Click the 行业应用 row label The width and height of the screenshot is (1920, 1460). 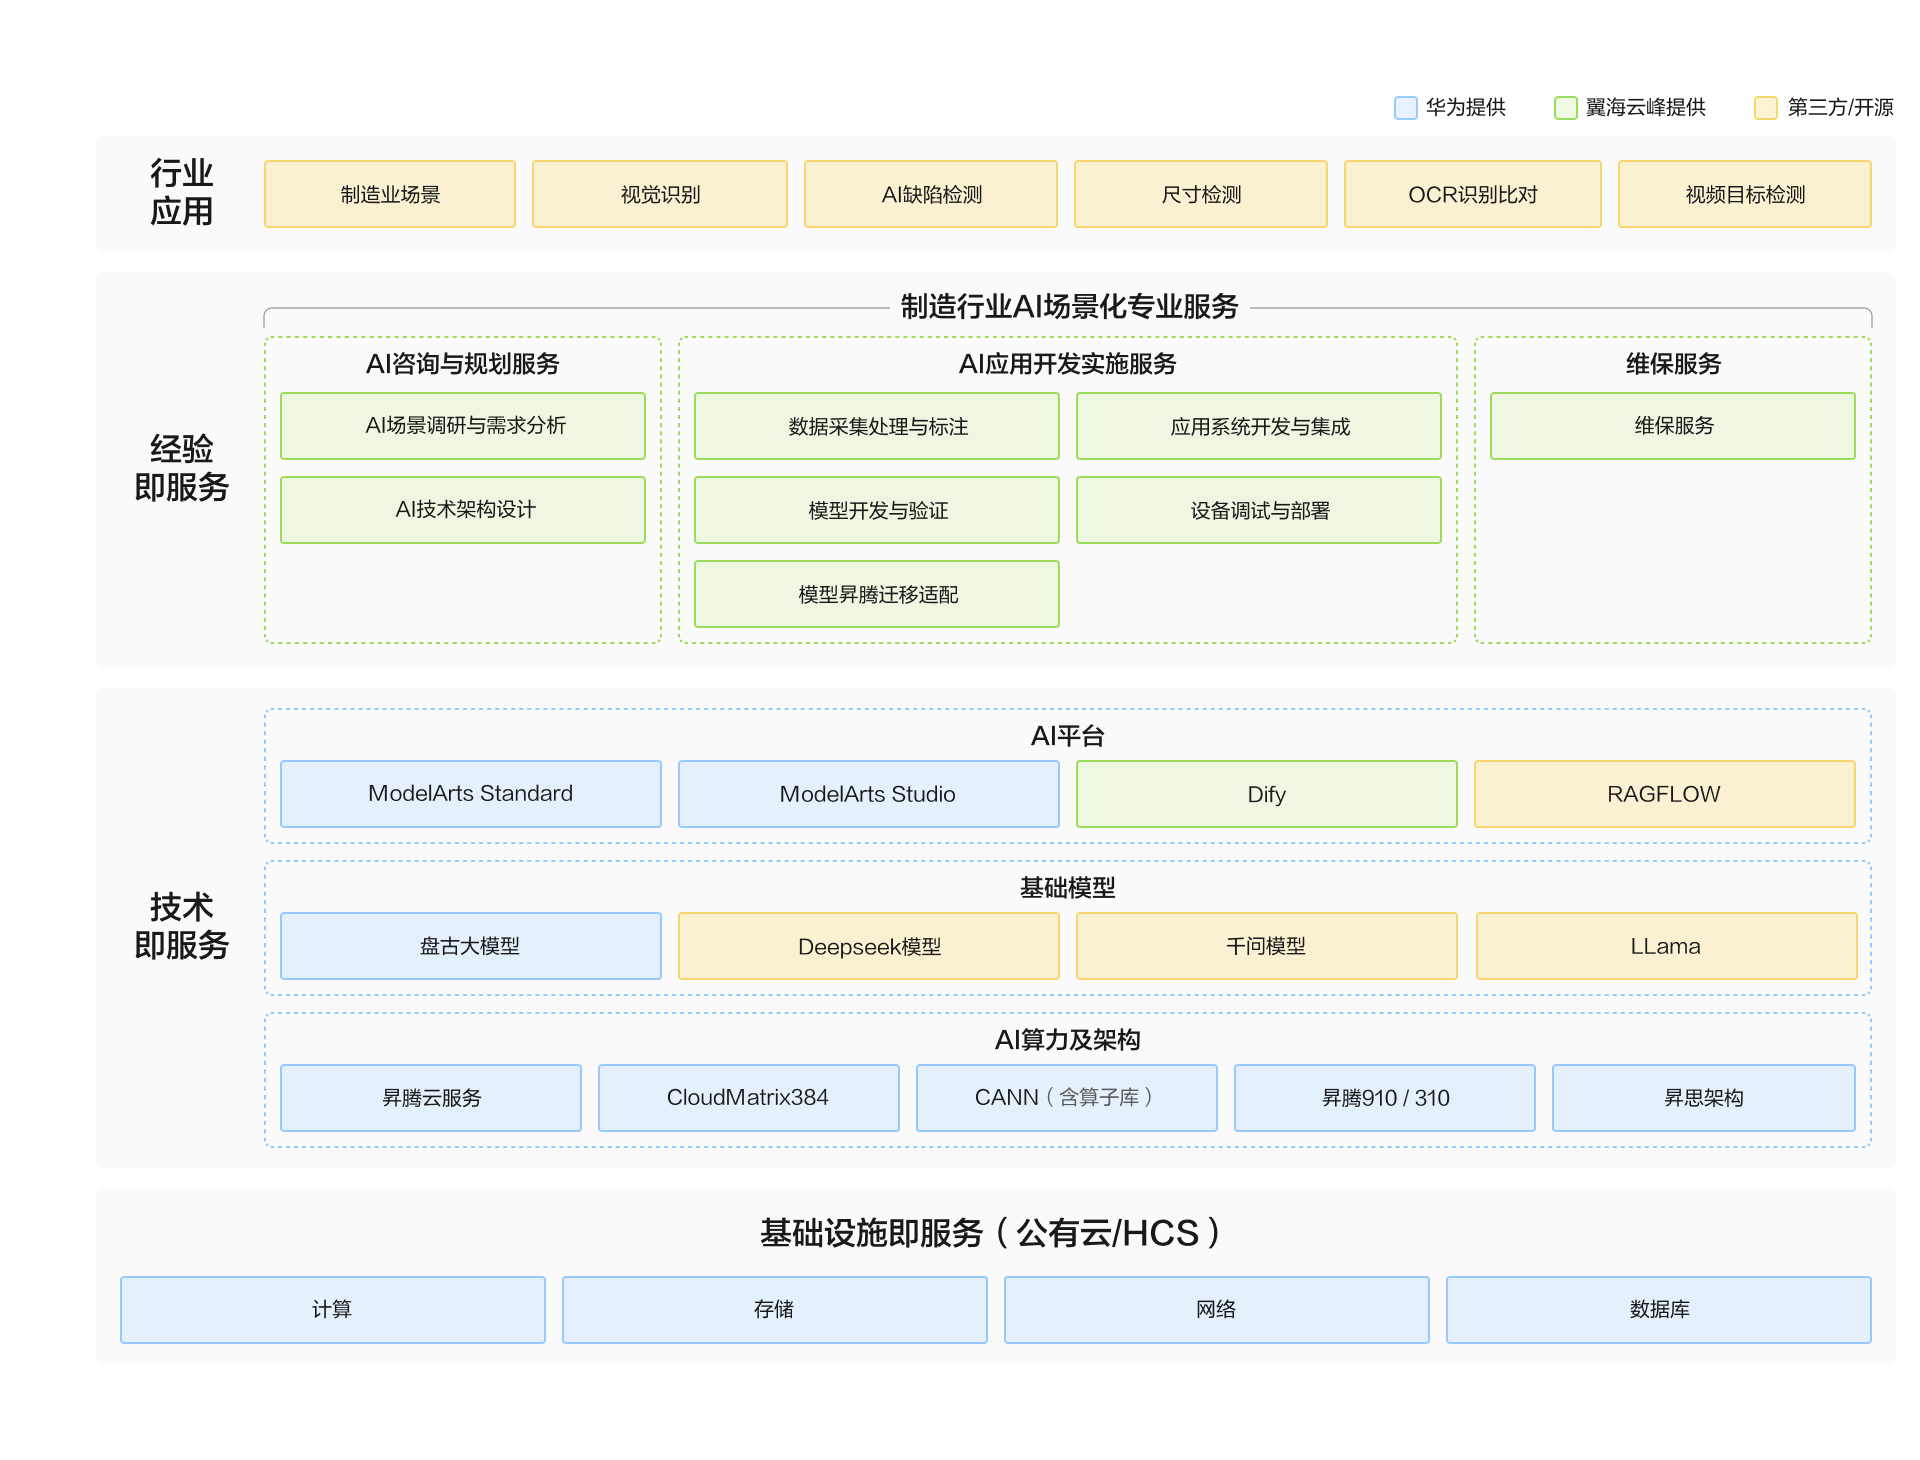181,192
